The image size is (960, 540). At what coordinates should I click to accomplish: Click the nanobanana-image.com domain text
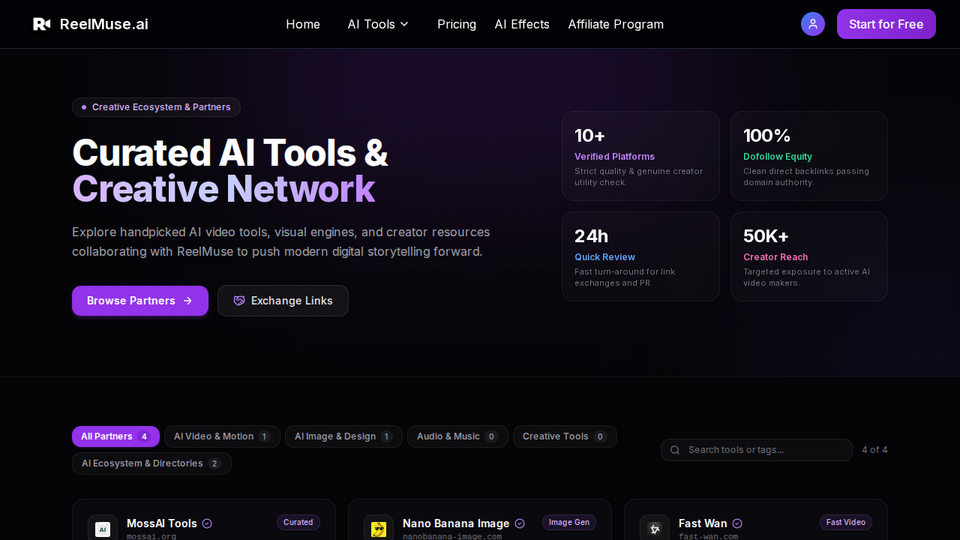pos(452,536)
